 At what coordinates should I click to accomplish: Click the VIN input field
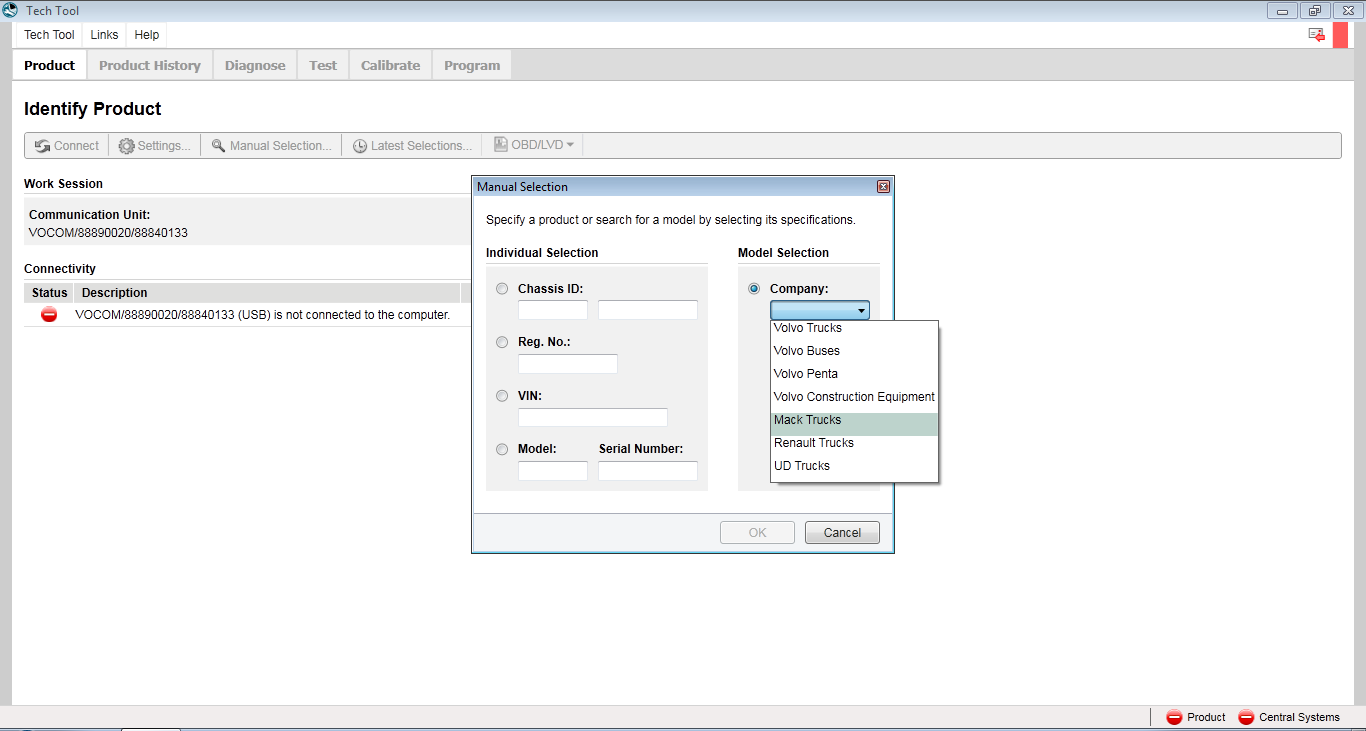pos(593,417)
